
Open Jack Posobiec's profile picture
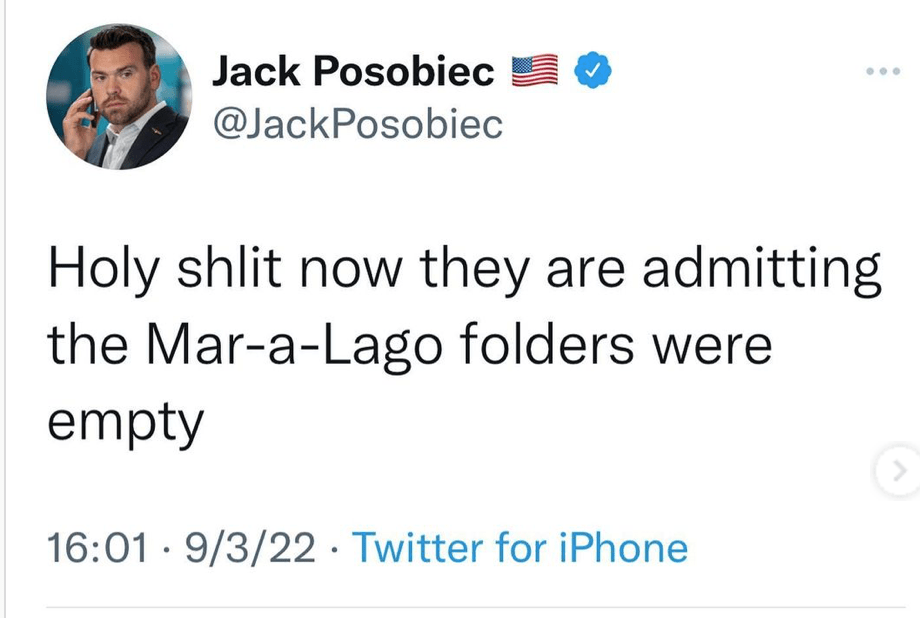119,97
